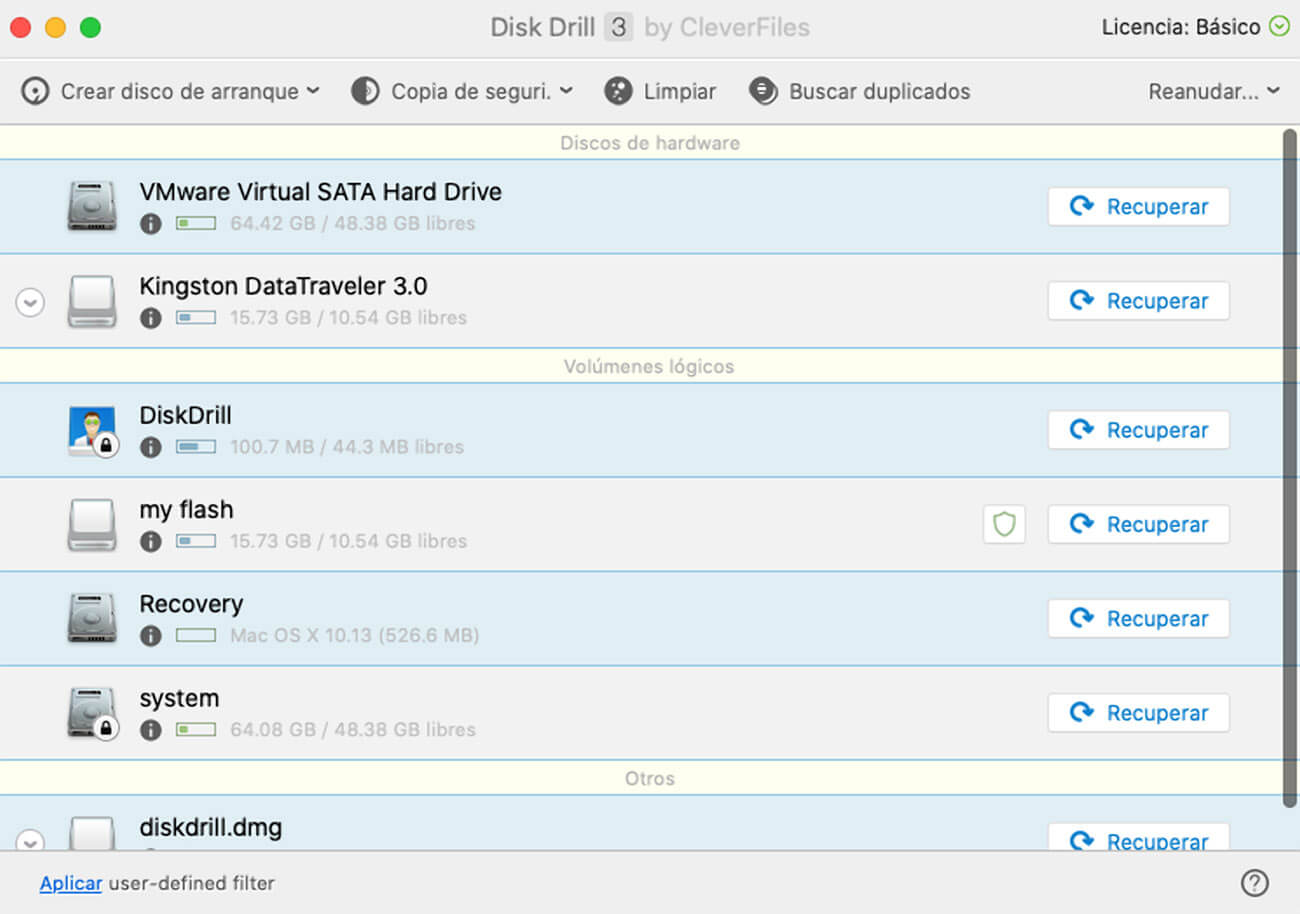Click the system volume usage bar
Screen dimensions: 1300x914
coord(196,730)
